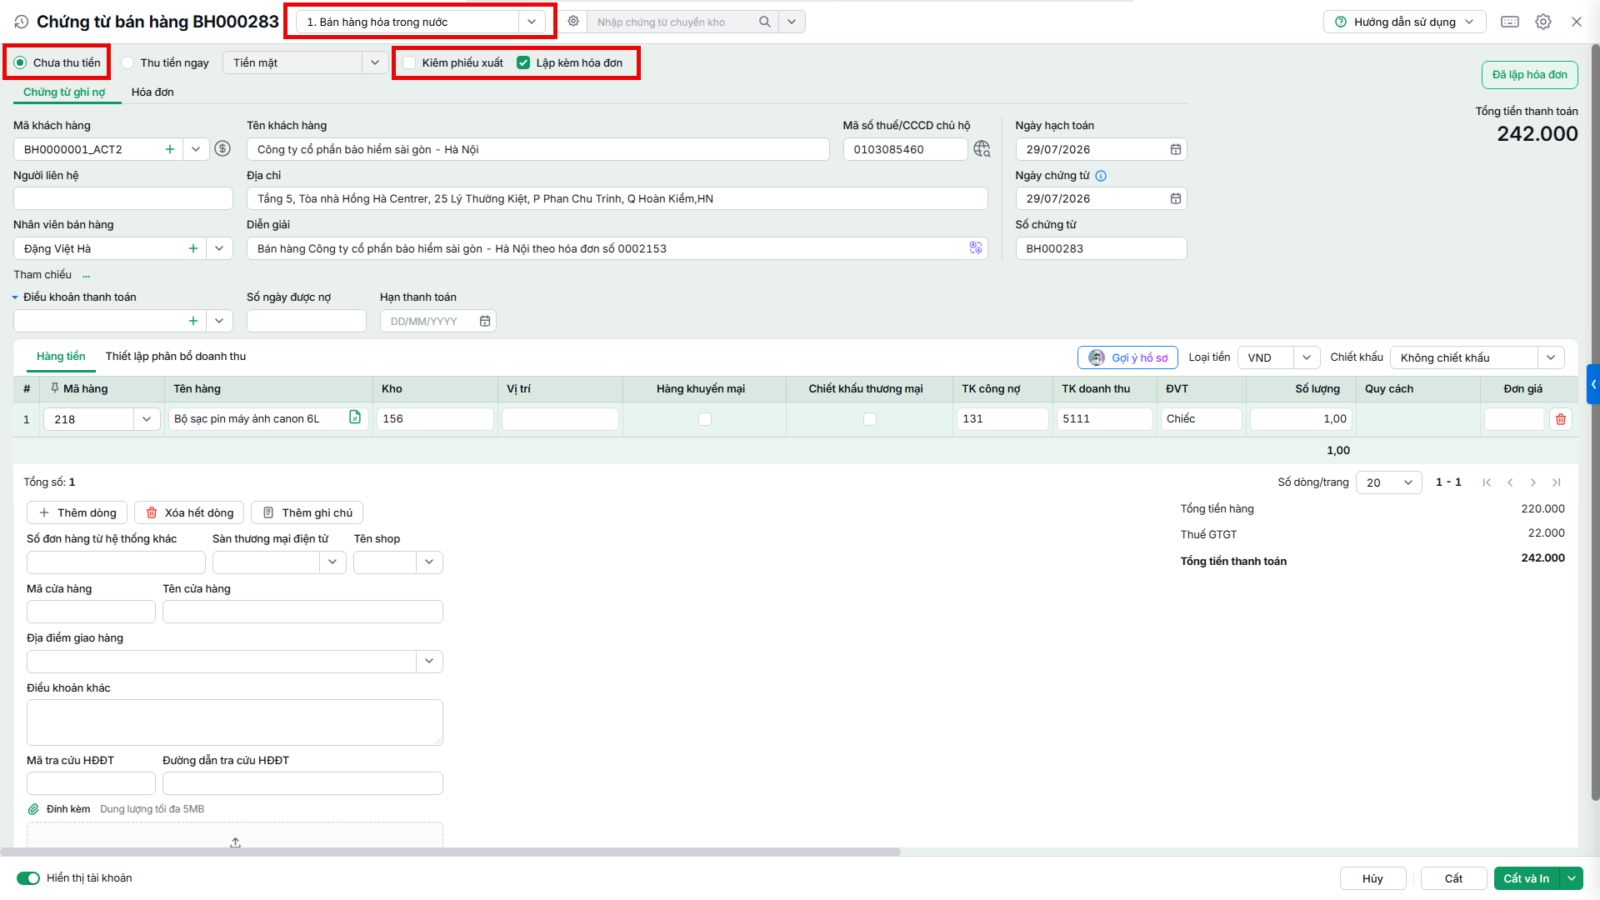Switch to Hóa đơn tab
The image size is (1600, 900).
pos(152,92)
